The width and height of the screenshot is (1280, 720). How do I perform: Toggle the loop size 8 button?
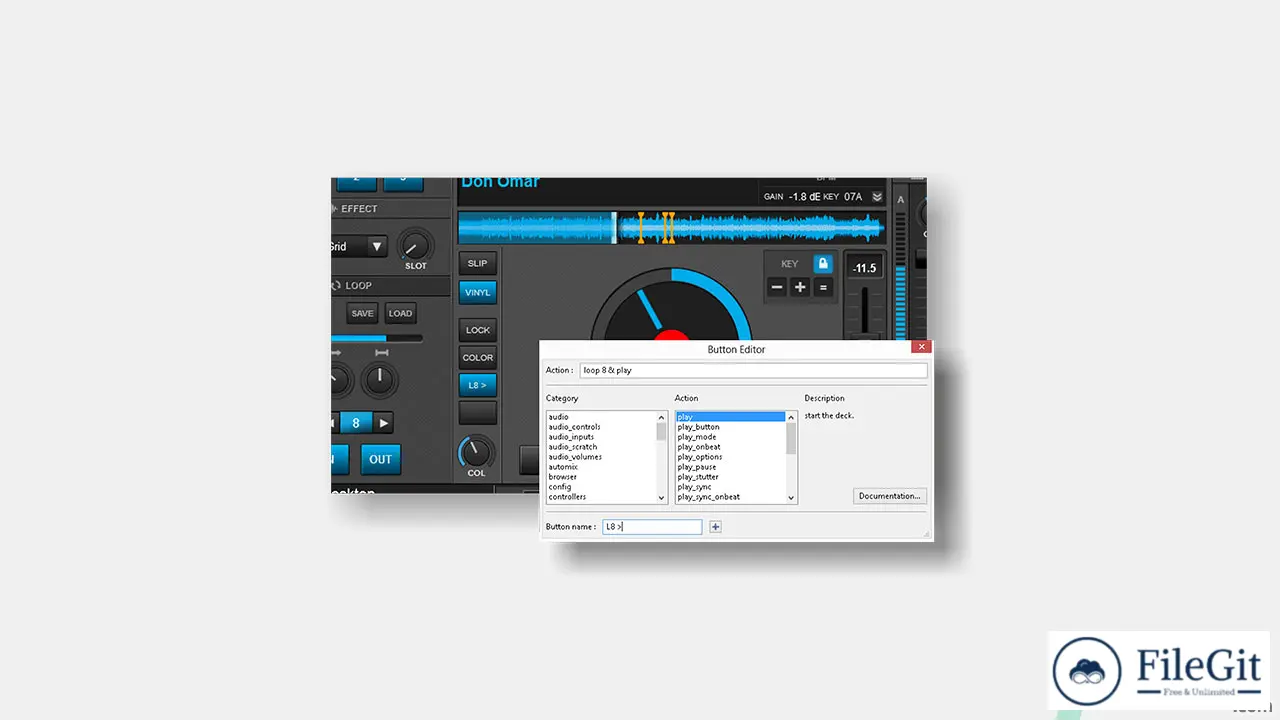click(356, 423)
